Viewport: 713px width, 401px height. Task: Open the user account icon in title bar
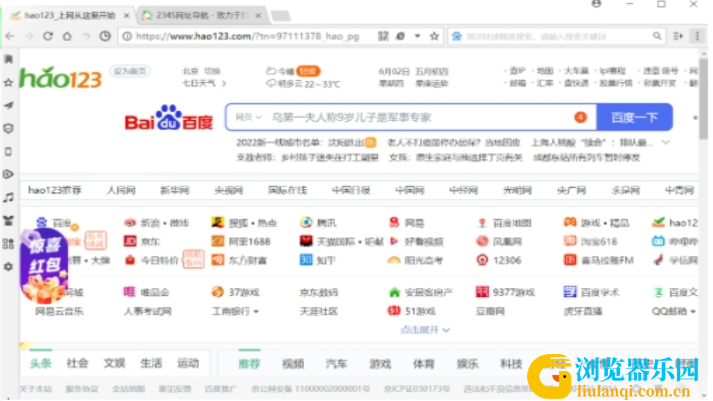click(x=597, y=4)
